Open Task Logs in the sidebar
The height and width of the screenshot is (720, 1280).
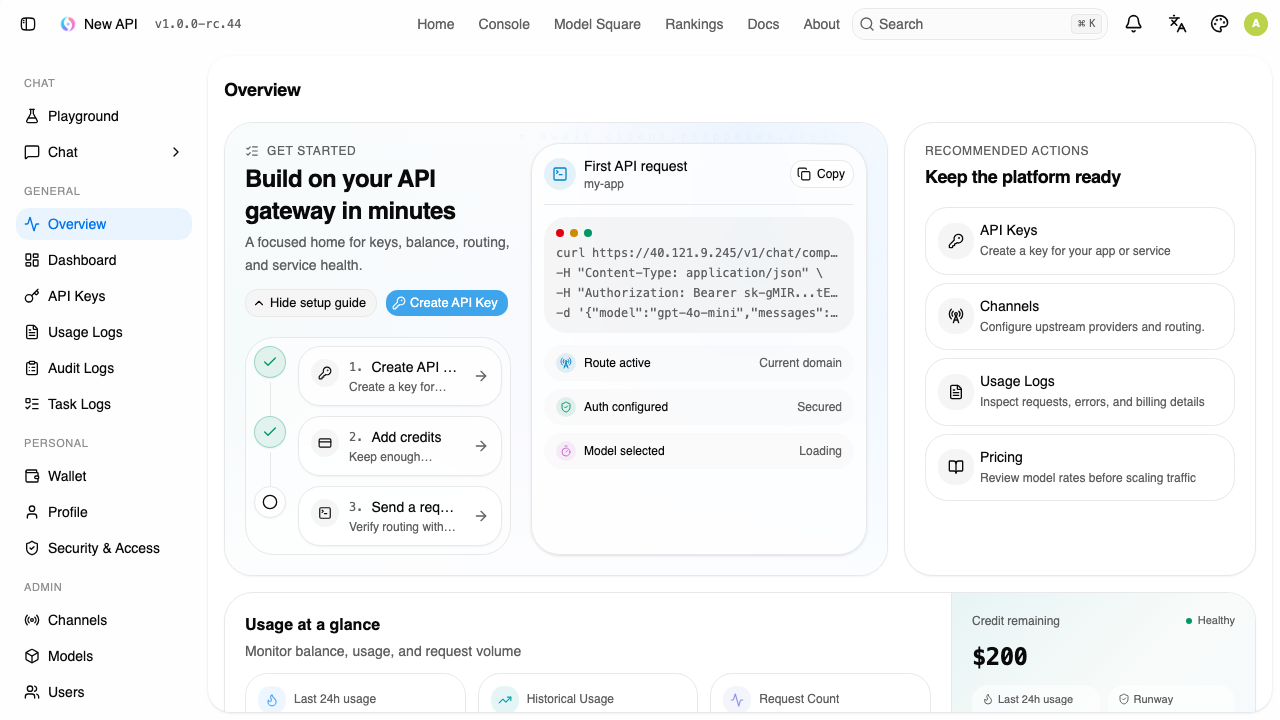pos(104,404)
